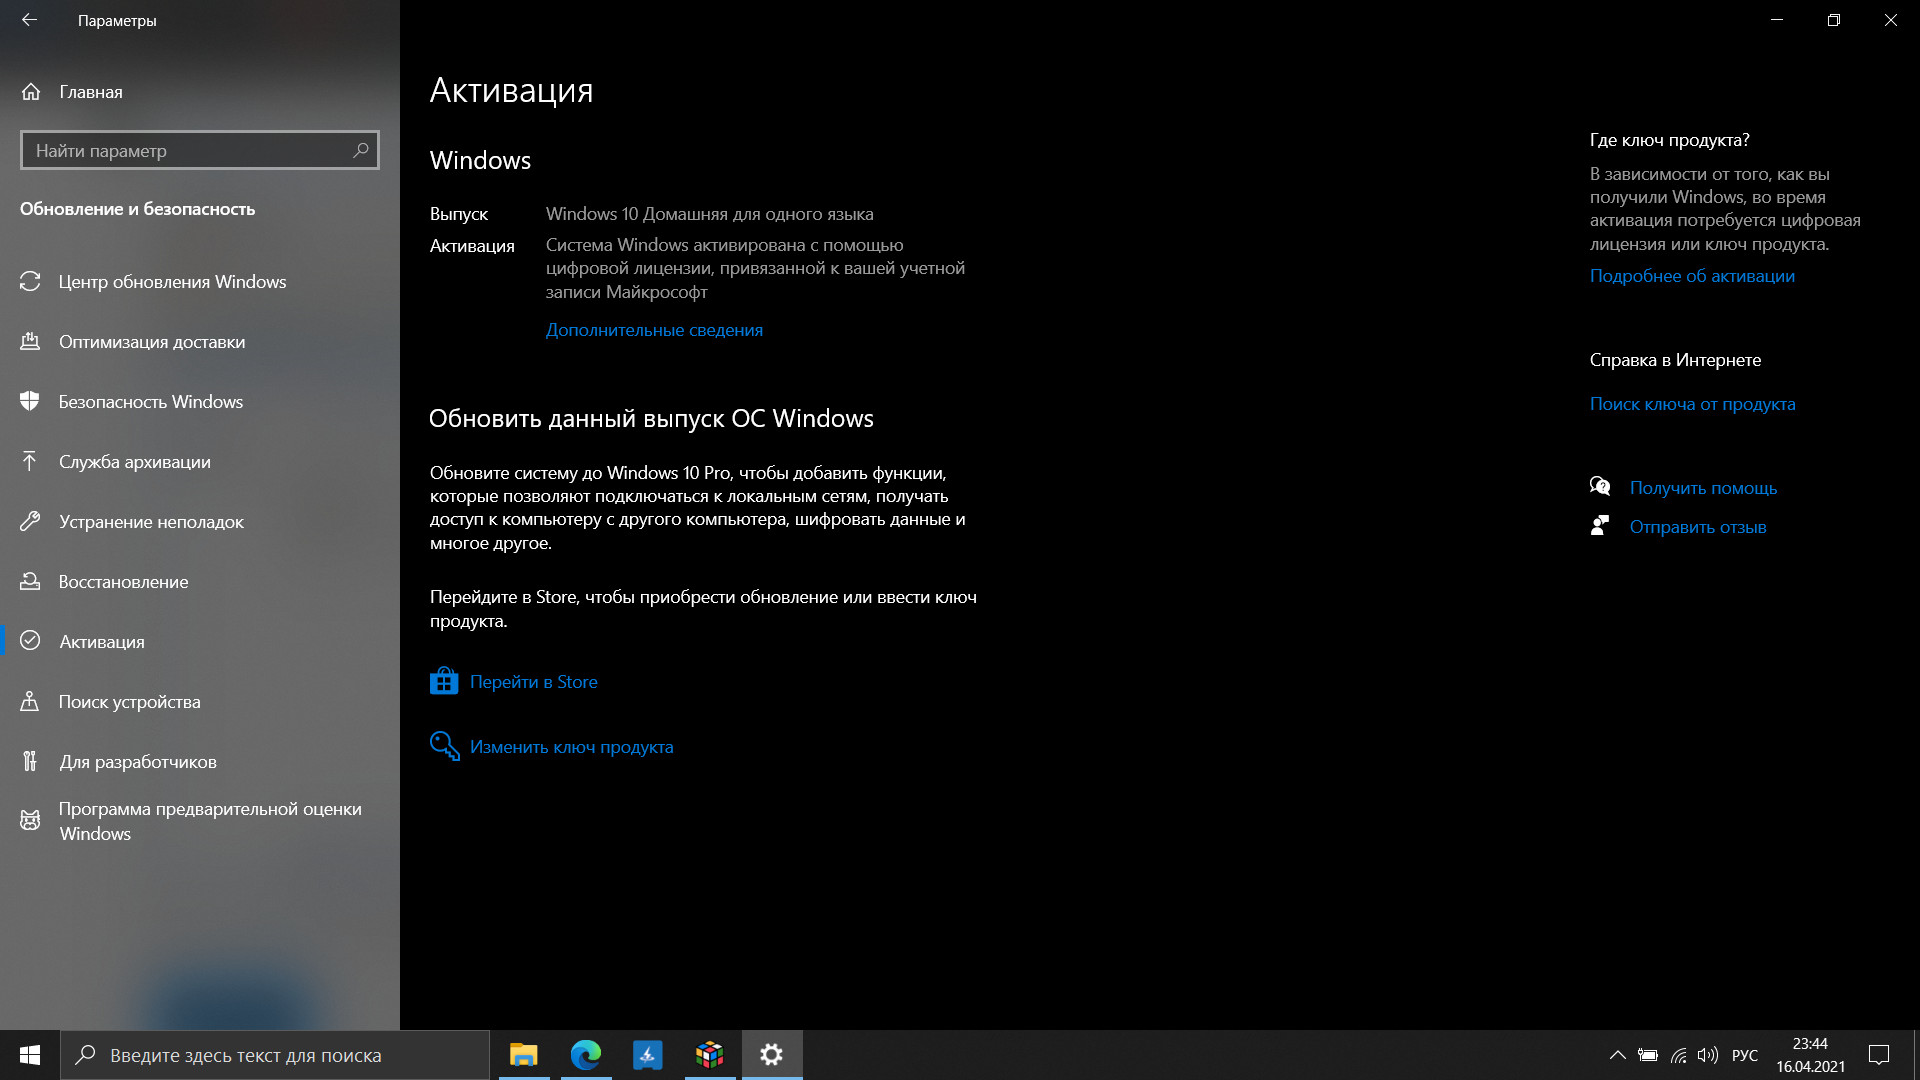Open Устранение неполадок page
Screen dimensions: 1920x1080
click(x=200, y=522)
